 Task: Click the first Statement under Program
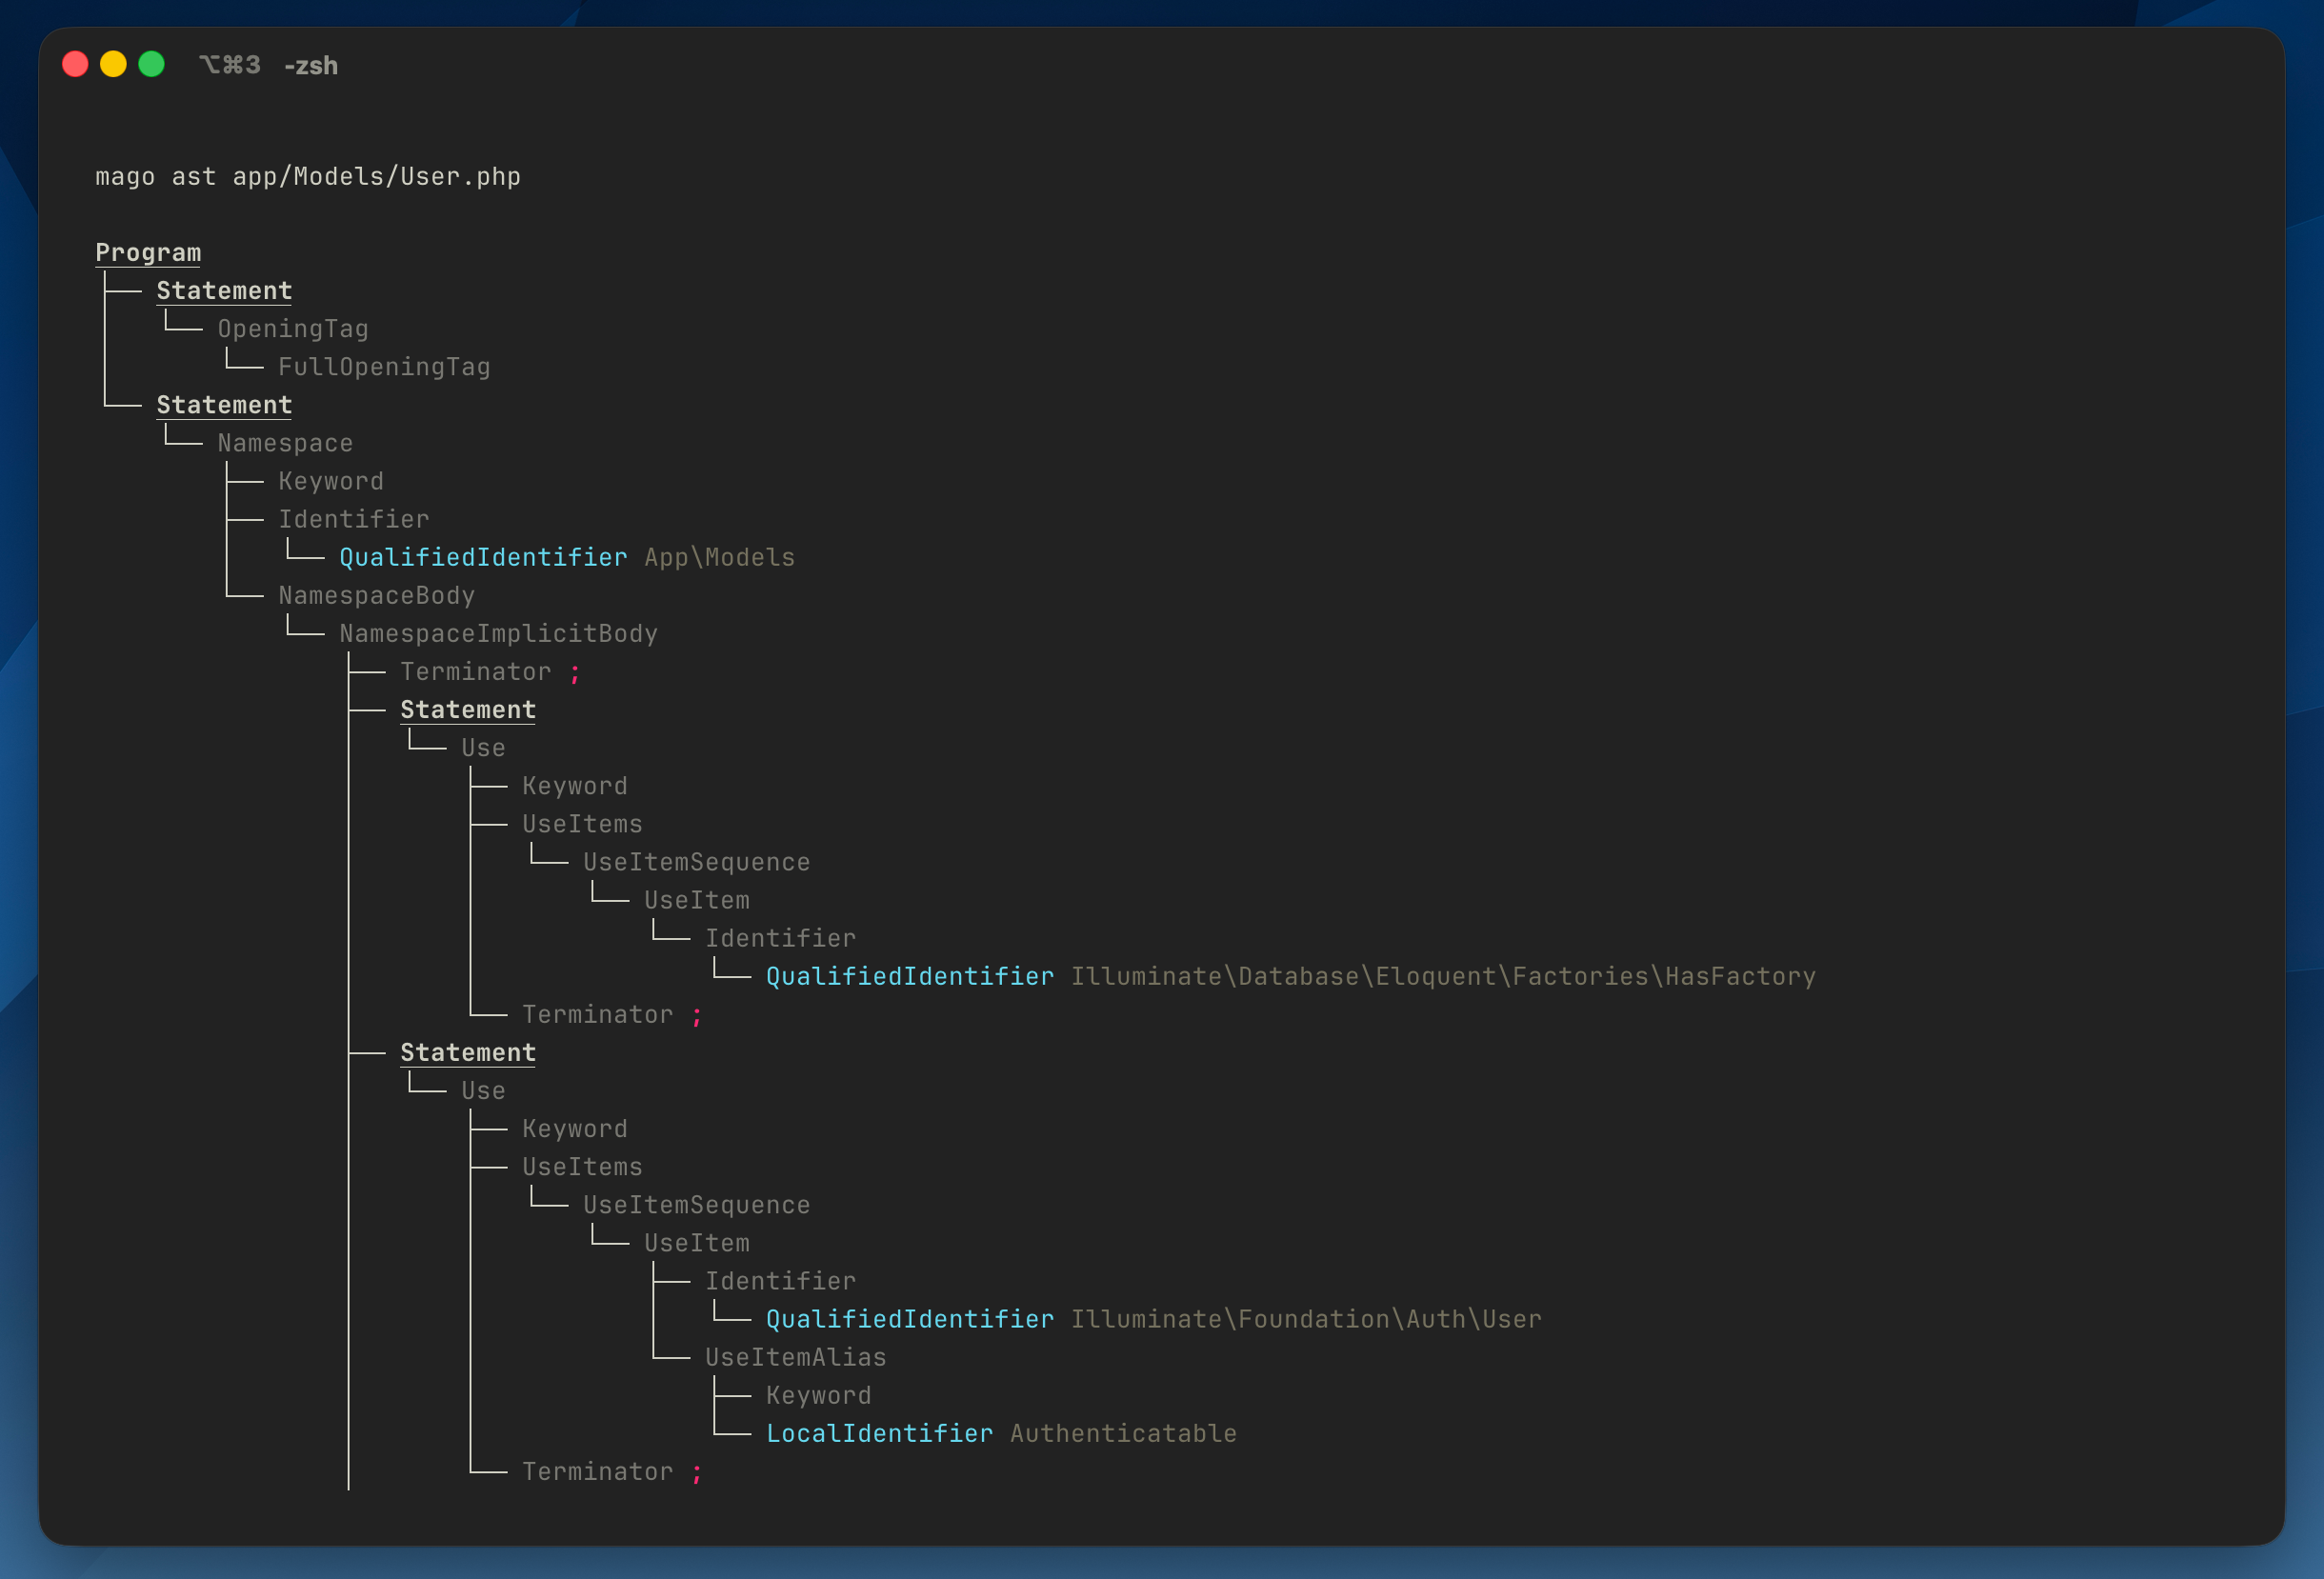click(224, 291)
